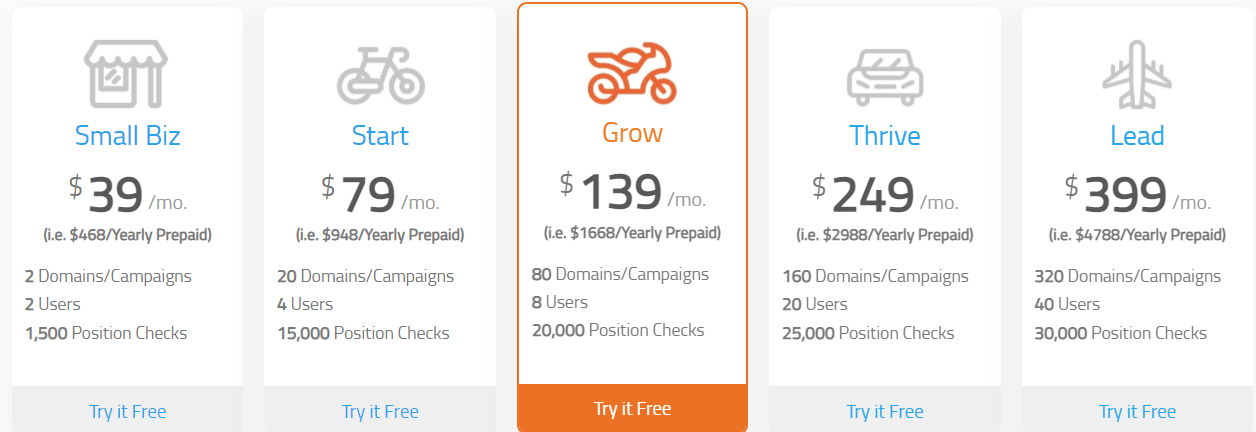The width and height of the screenshot is (1256, 432).
Task: Click the 80 Domains/Campaigns feature line
Action: click(x=620, y=274)
